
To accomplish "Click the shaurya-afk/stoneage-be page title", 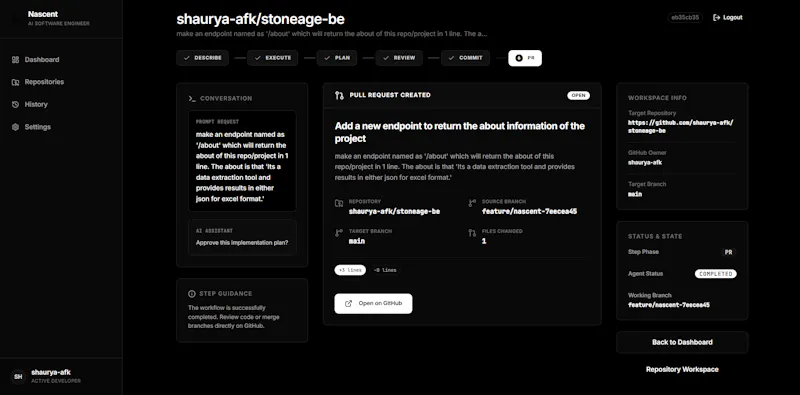I will [260, 19].
